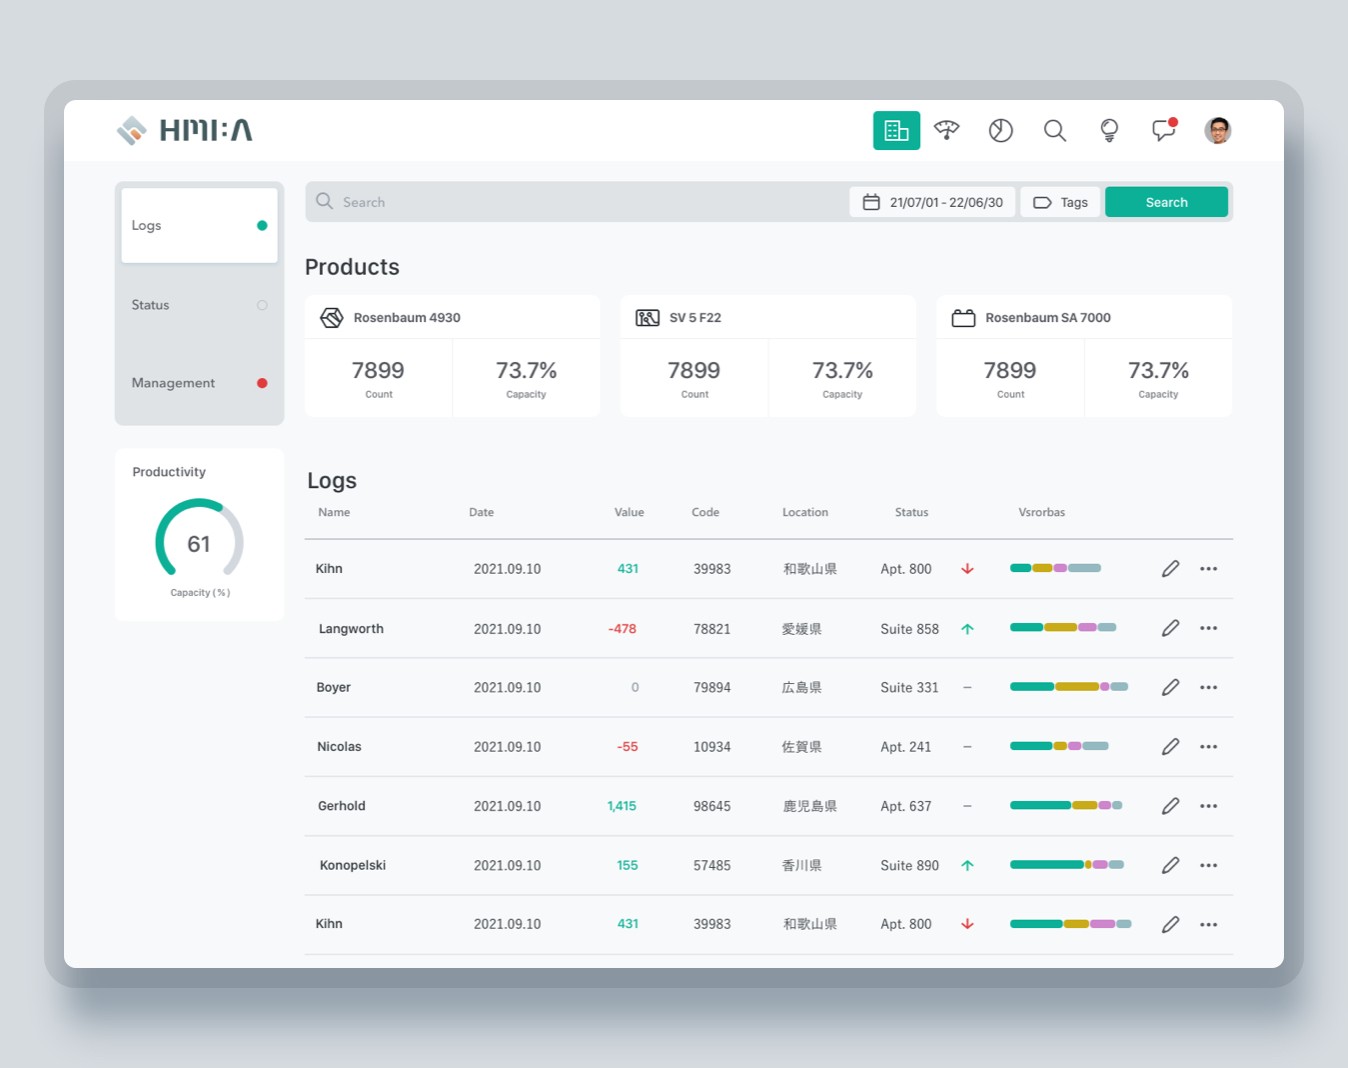1348x1068 pixels.
Task: Sort logs by the Vsrorbas column header
Action: click(x=1041, y=513)
